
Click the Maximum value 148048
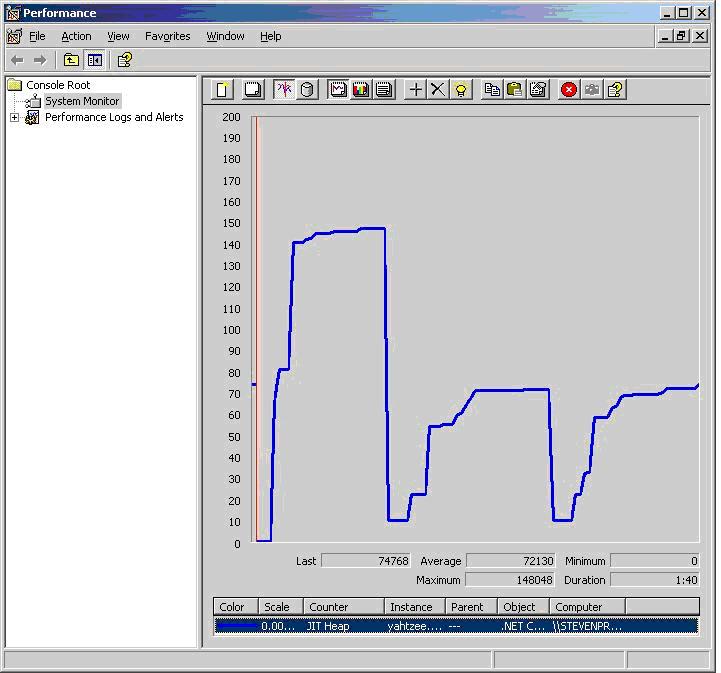[x=510, y=580]
